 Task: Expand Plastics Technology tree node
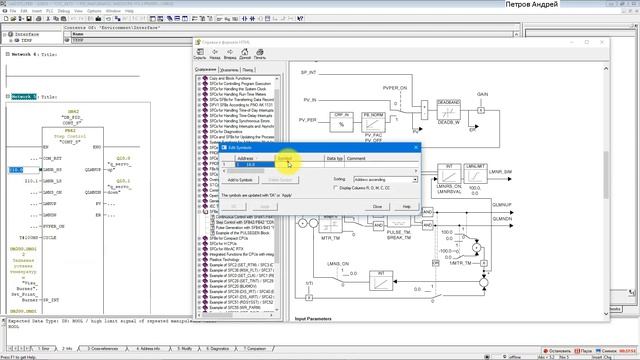(x=200, y=260)
